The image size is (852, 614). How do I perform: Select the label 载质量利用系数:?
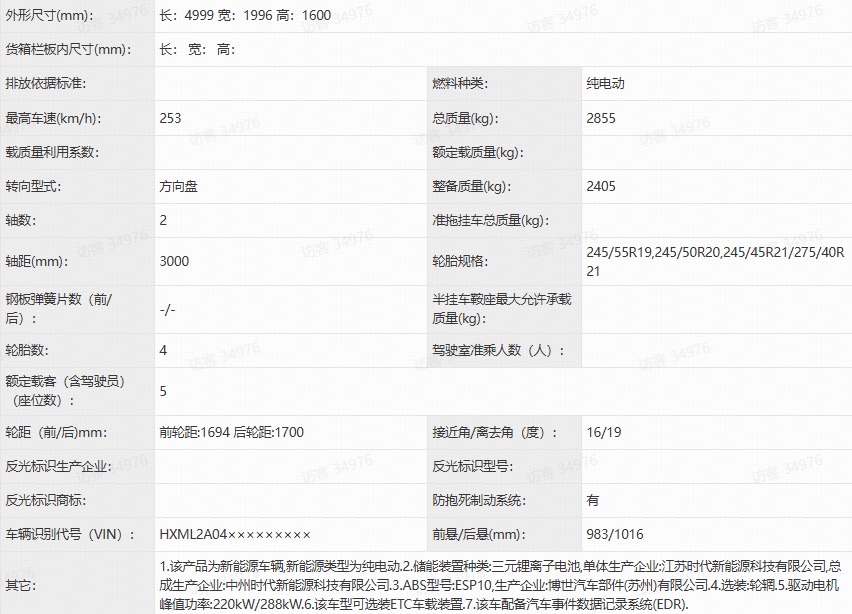tap(52, 152)
